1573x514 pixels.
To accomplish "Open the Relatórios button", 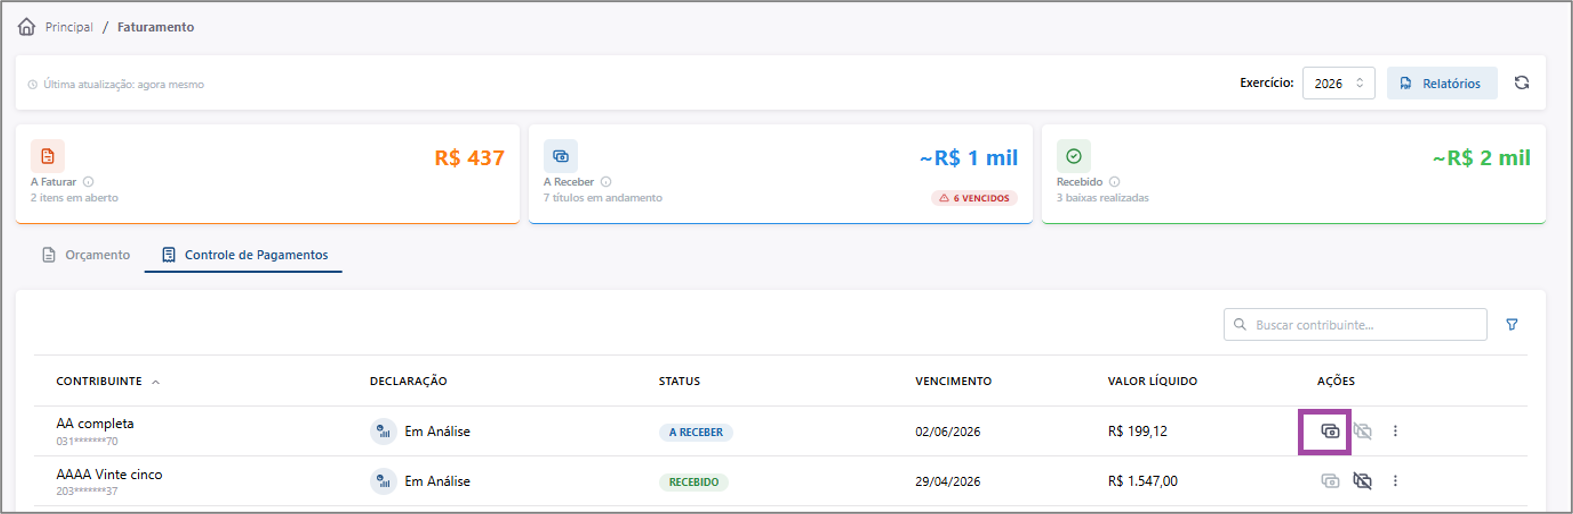I will pos(1441,83).
